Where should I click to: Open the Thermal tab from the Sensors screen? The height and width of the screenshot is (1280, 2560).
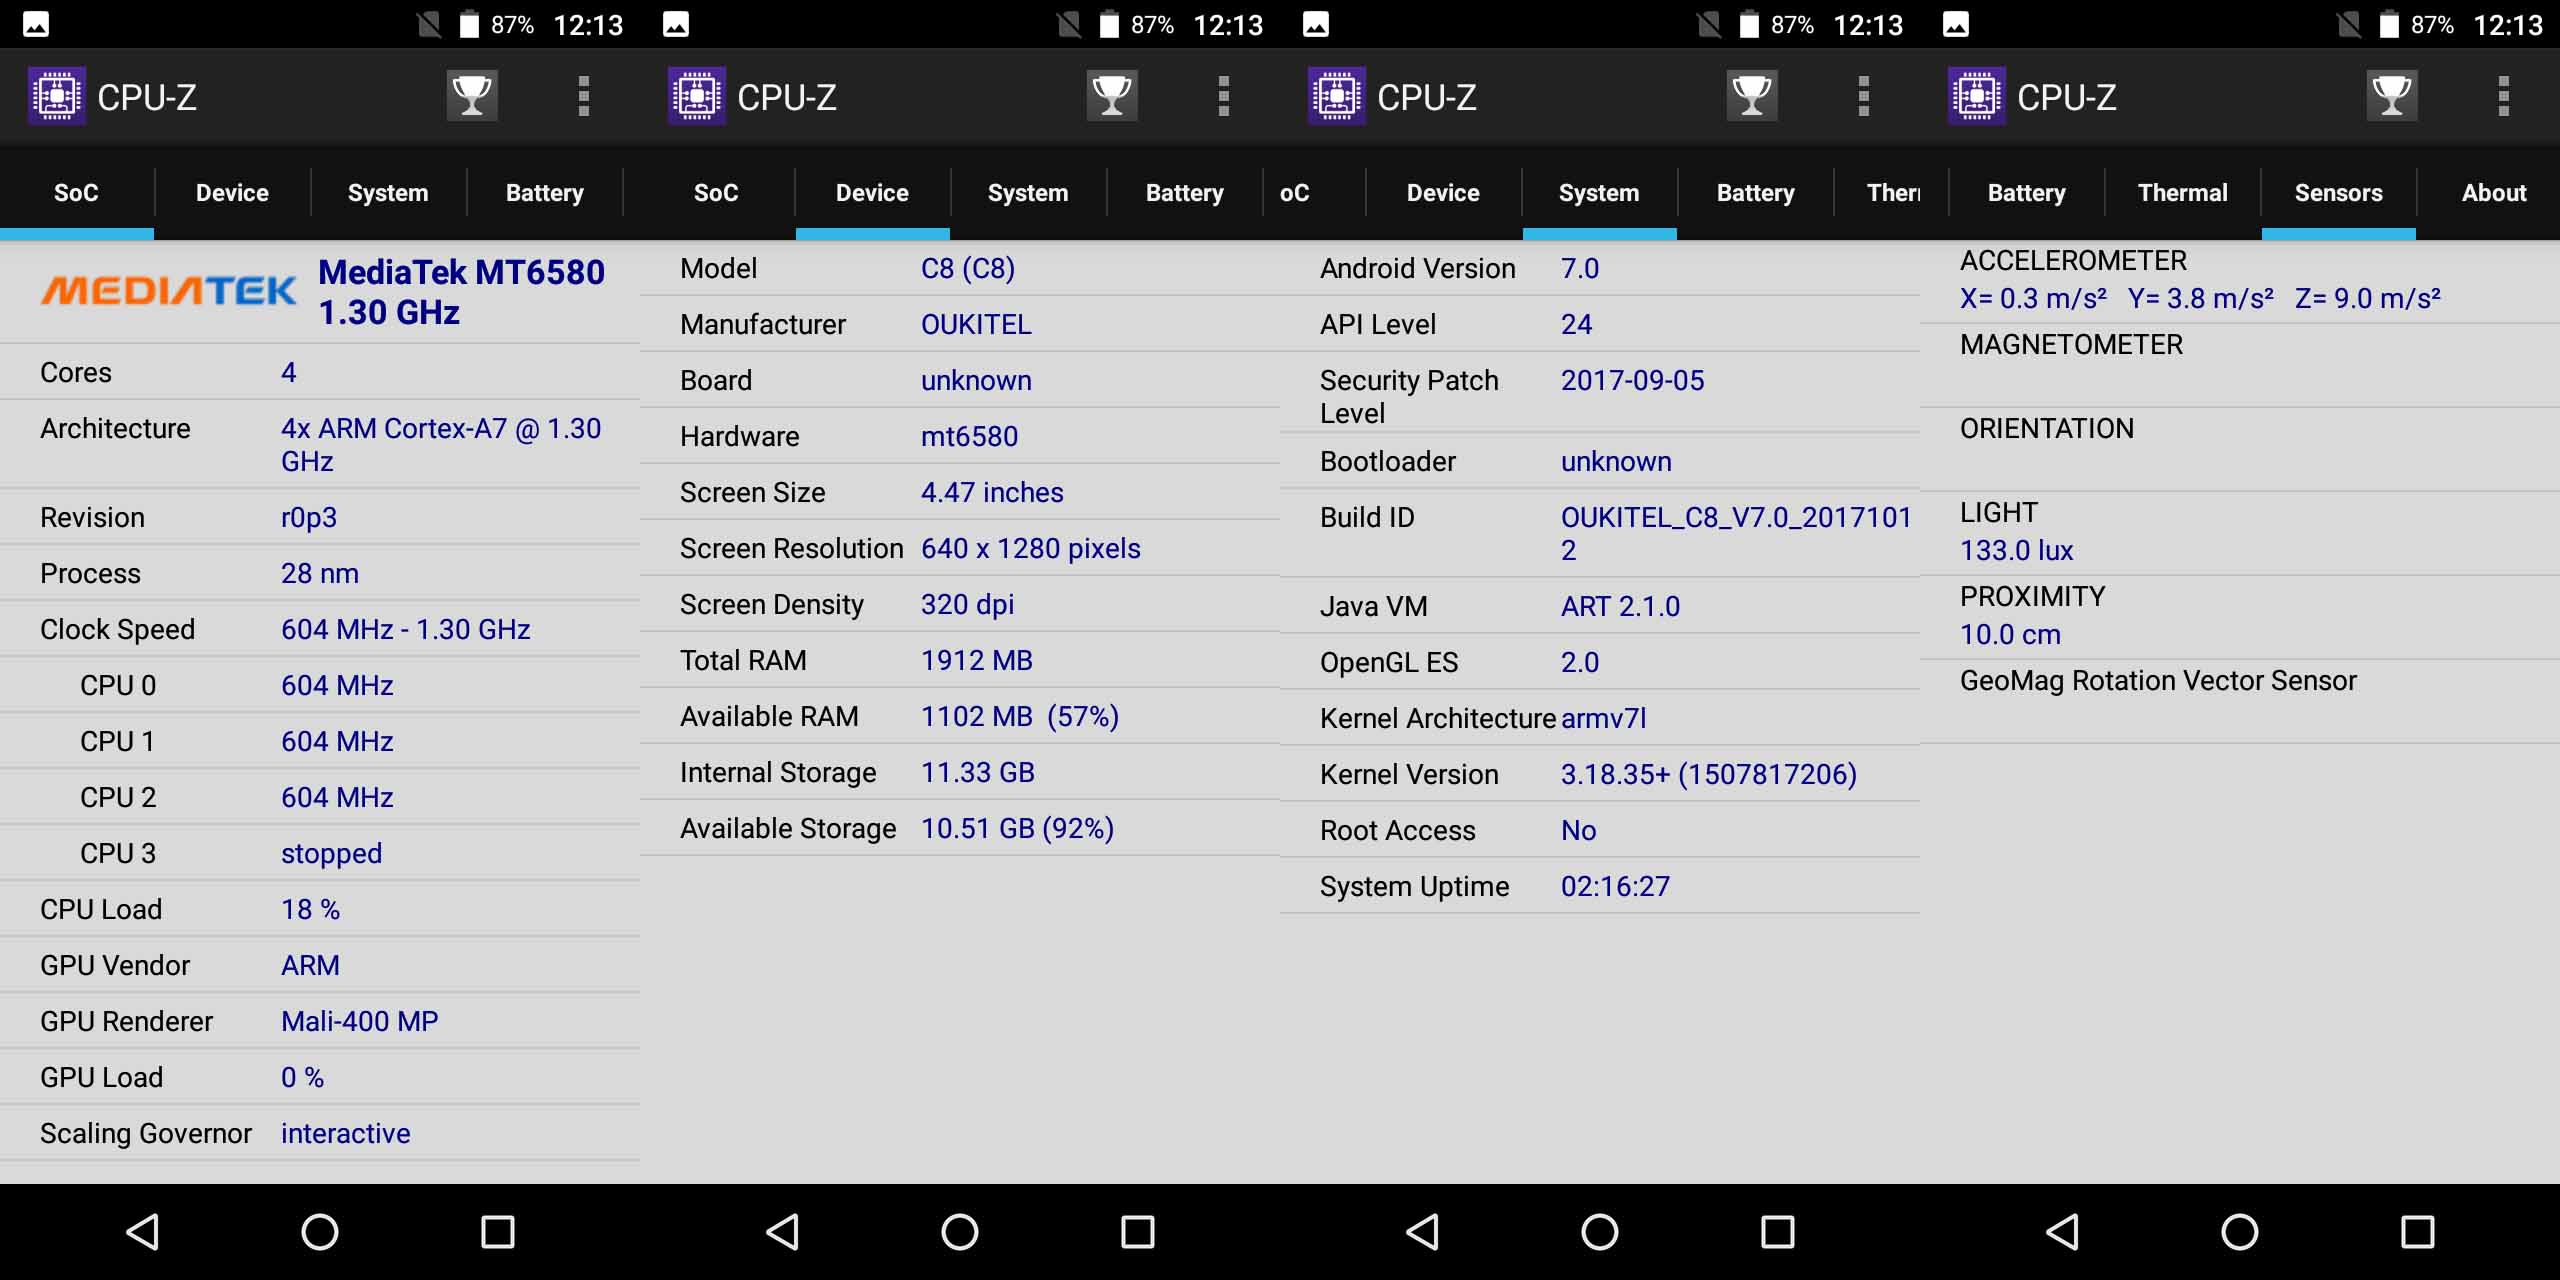click(2183, 193)
